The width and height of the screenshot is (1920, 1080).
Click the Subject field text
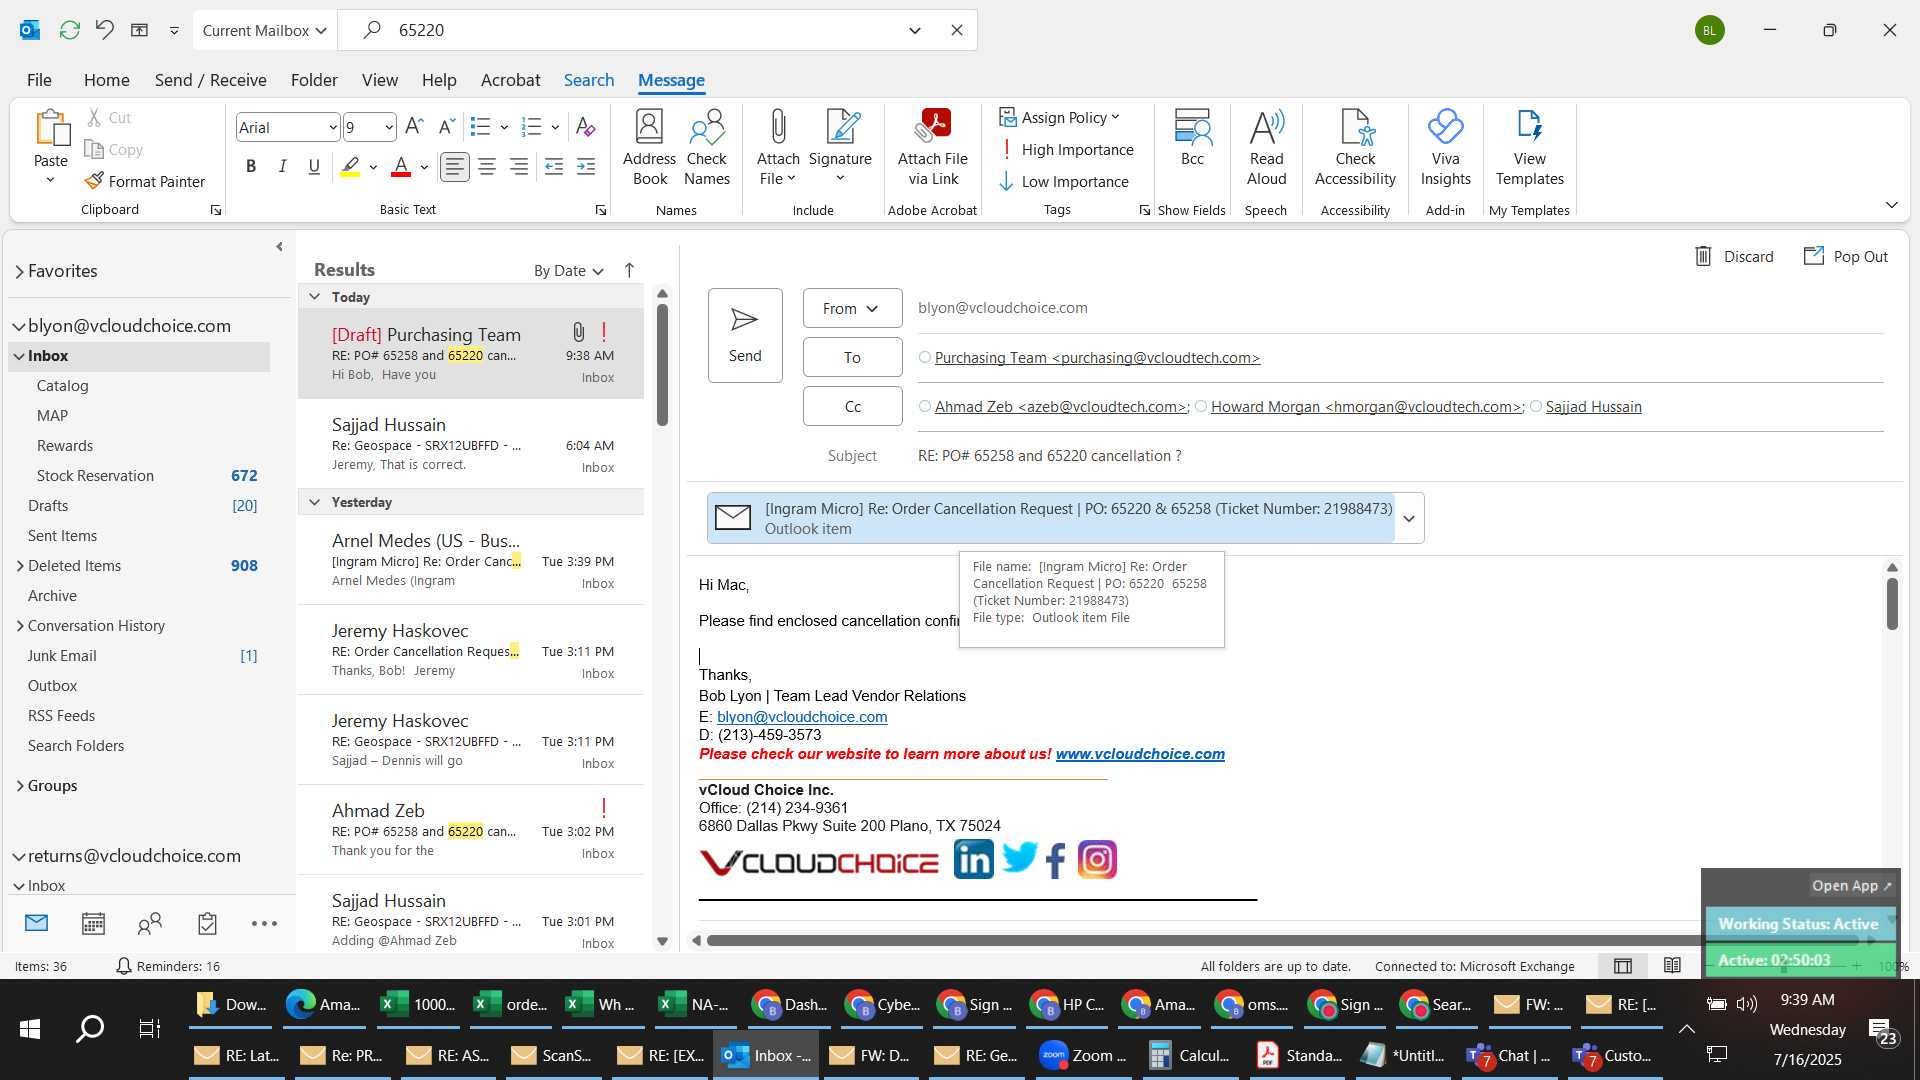tap(1049, 456)
